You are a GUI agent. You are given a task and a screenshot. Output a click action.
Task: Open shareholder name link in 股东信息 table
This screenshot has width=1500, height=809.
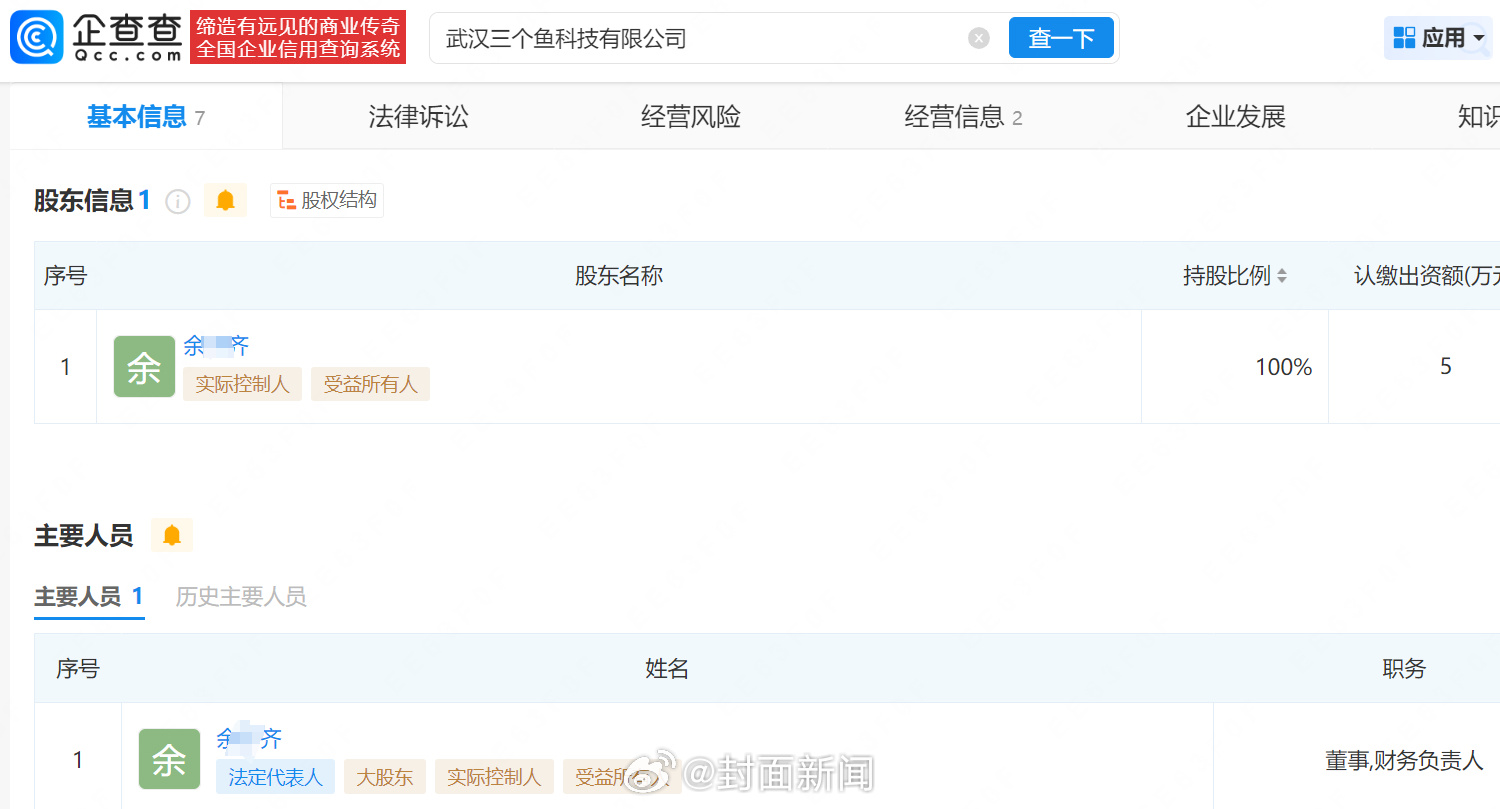[x=216, y=346]
